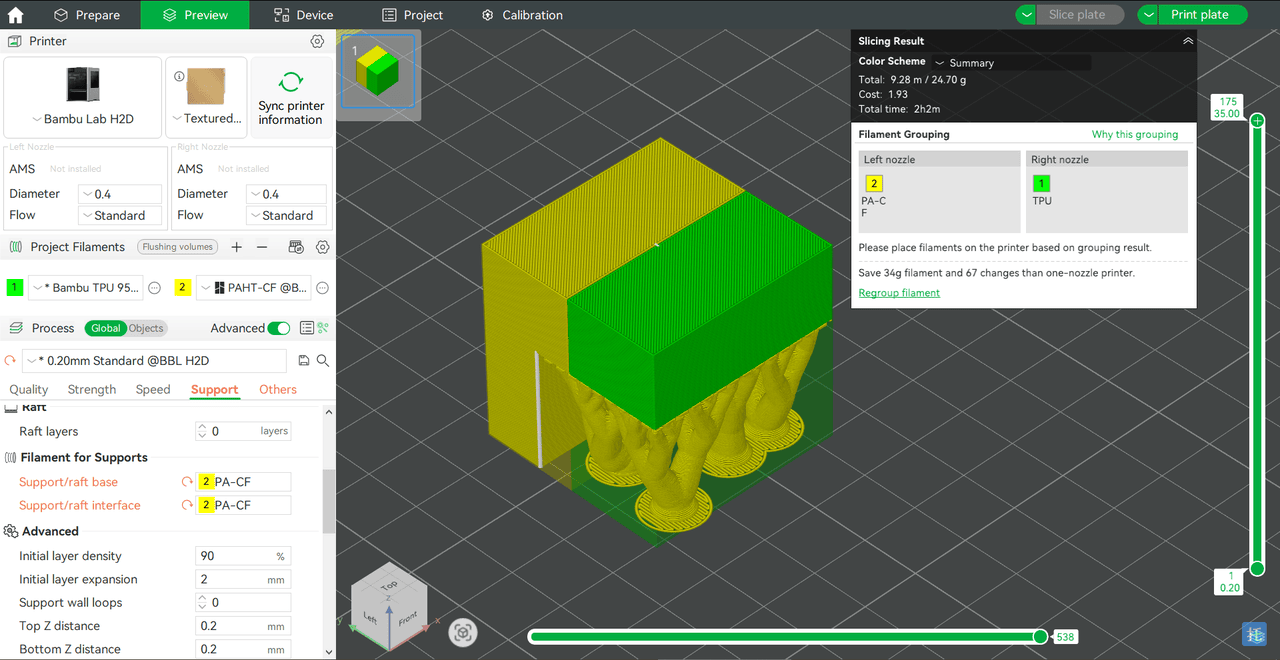The image size is (1280, 660).
Task: Reset Support/raft interface filament value
Action: tap(187, 505)
